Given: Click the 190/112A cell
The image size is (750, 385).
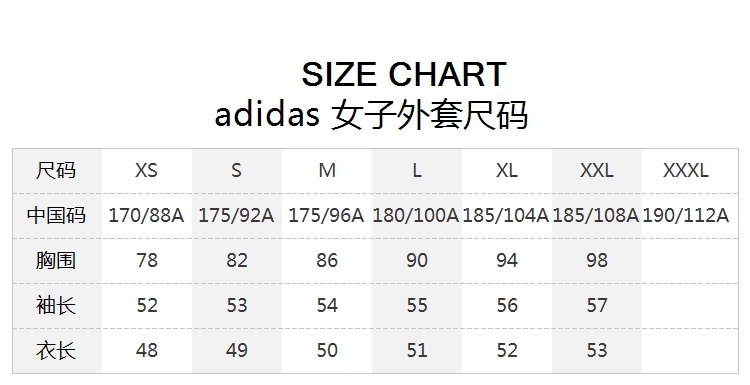Looking at the screenshot, I should coord(685,215).
